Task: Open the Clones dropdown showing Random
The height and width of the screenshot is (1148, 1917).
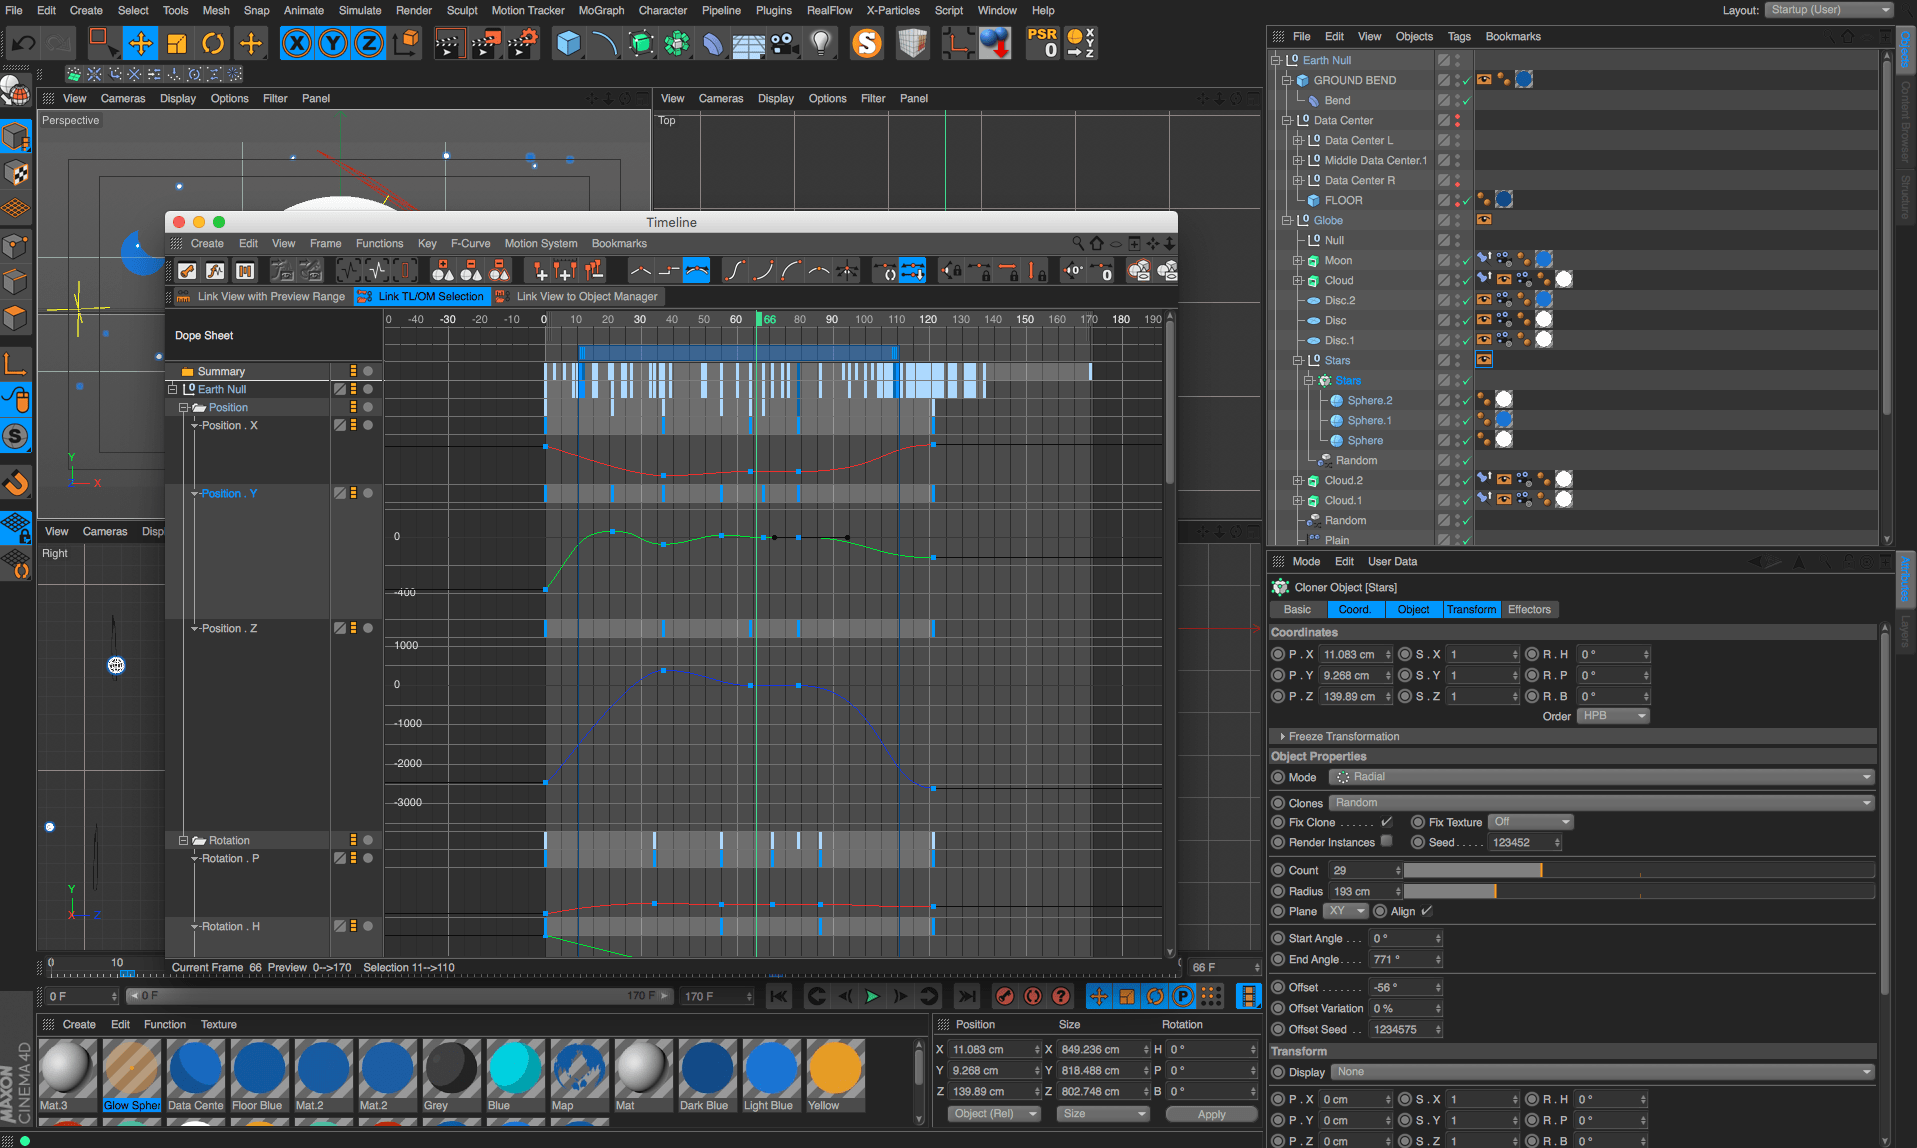Action: 1601,803
